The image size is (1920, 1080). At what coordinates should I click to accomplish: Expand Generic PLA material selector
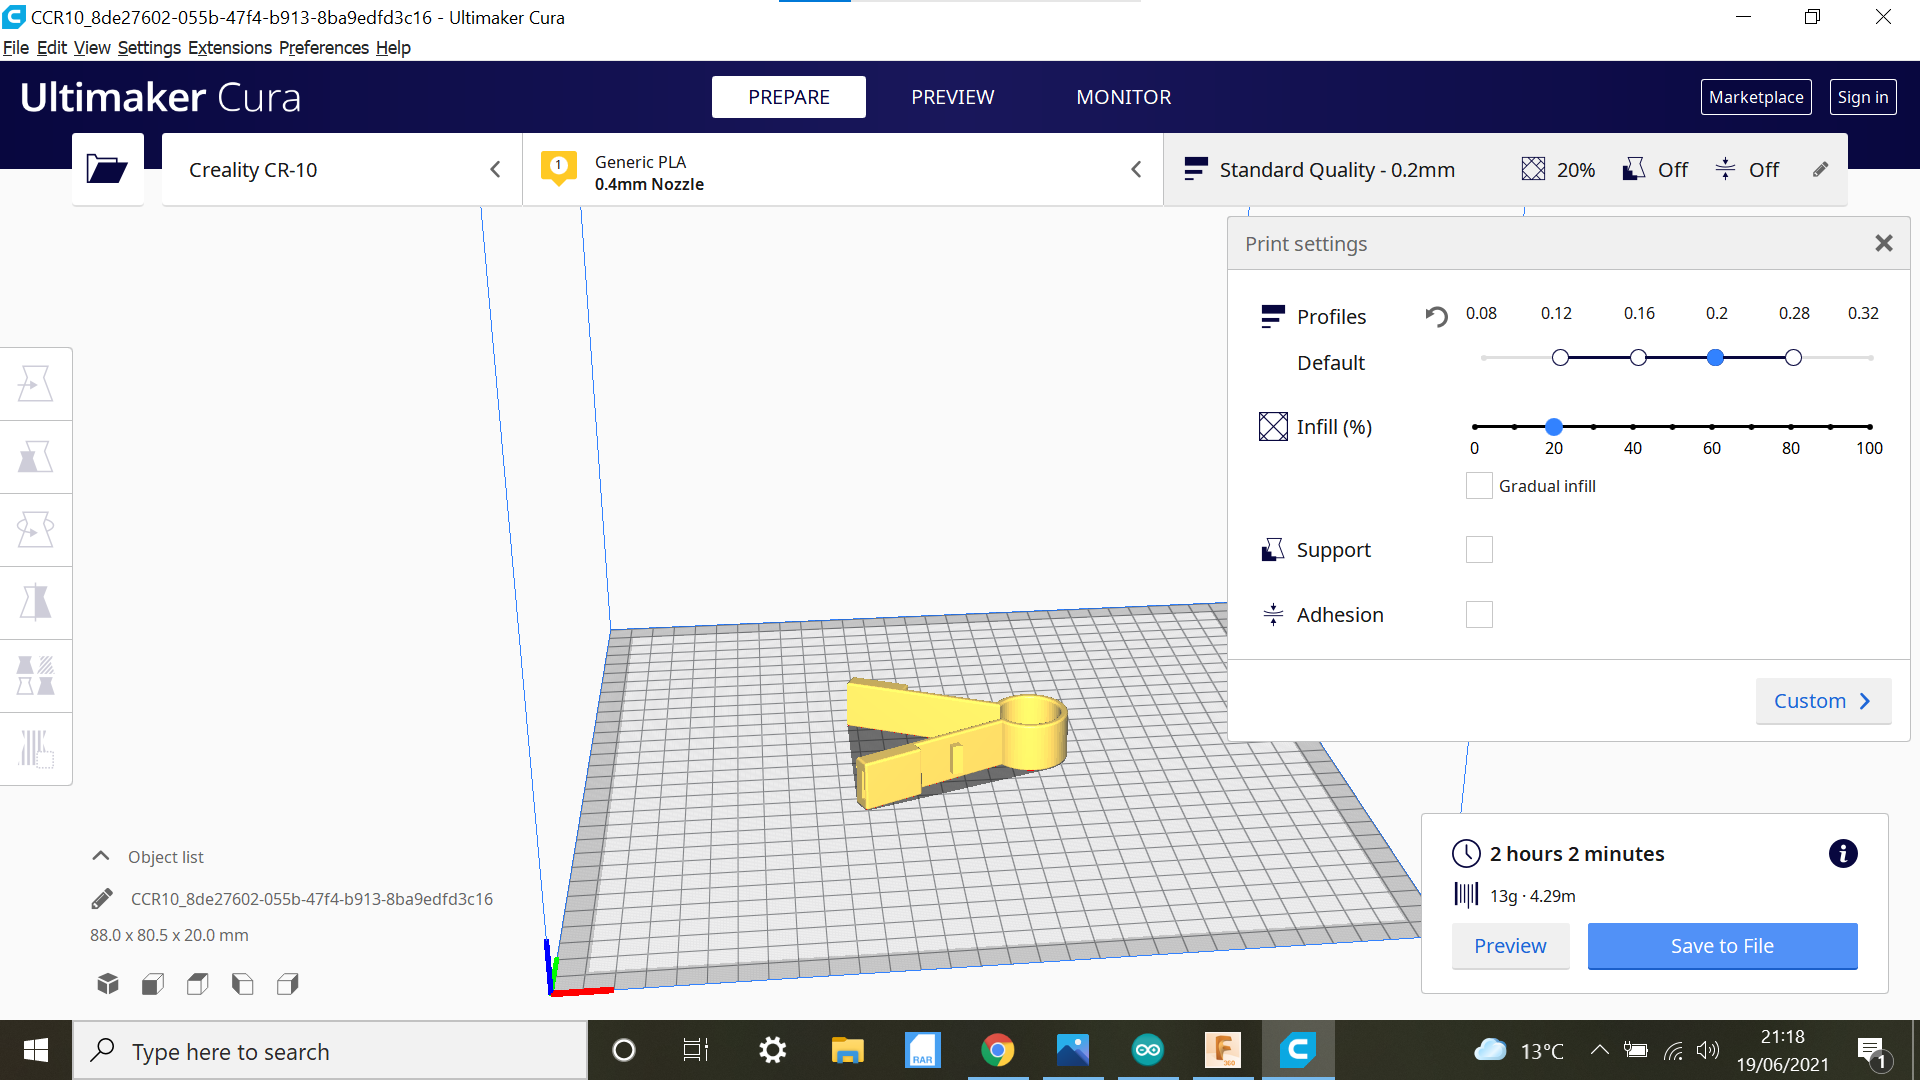coord(843,170)
